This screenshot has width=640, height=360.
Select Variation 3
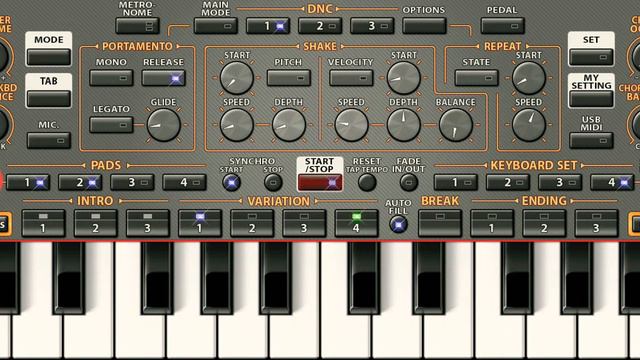(x=304, y=223)
